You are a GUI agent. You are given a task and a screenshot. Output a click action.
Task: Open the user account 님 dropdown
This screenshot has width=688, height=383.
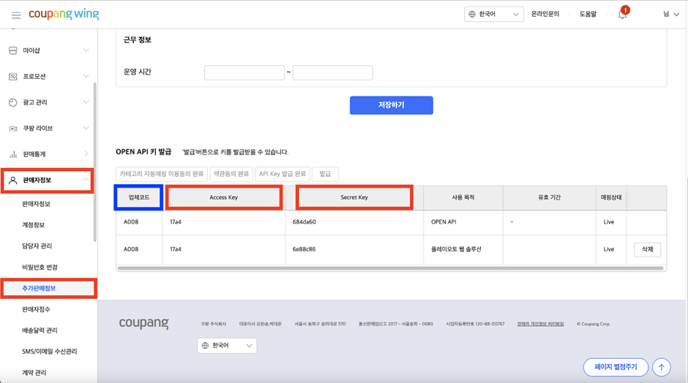671,14
